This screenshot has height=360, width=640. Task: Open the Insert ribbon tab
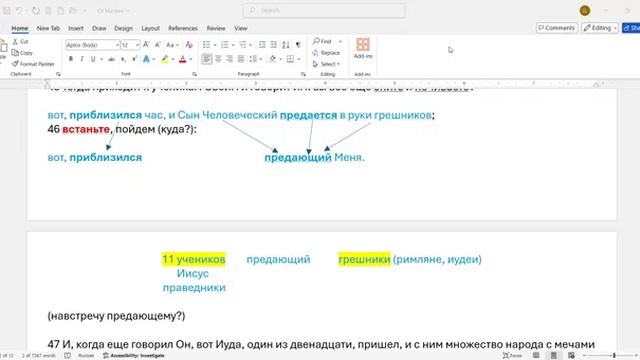click(x=76, y=28)
